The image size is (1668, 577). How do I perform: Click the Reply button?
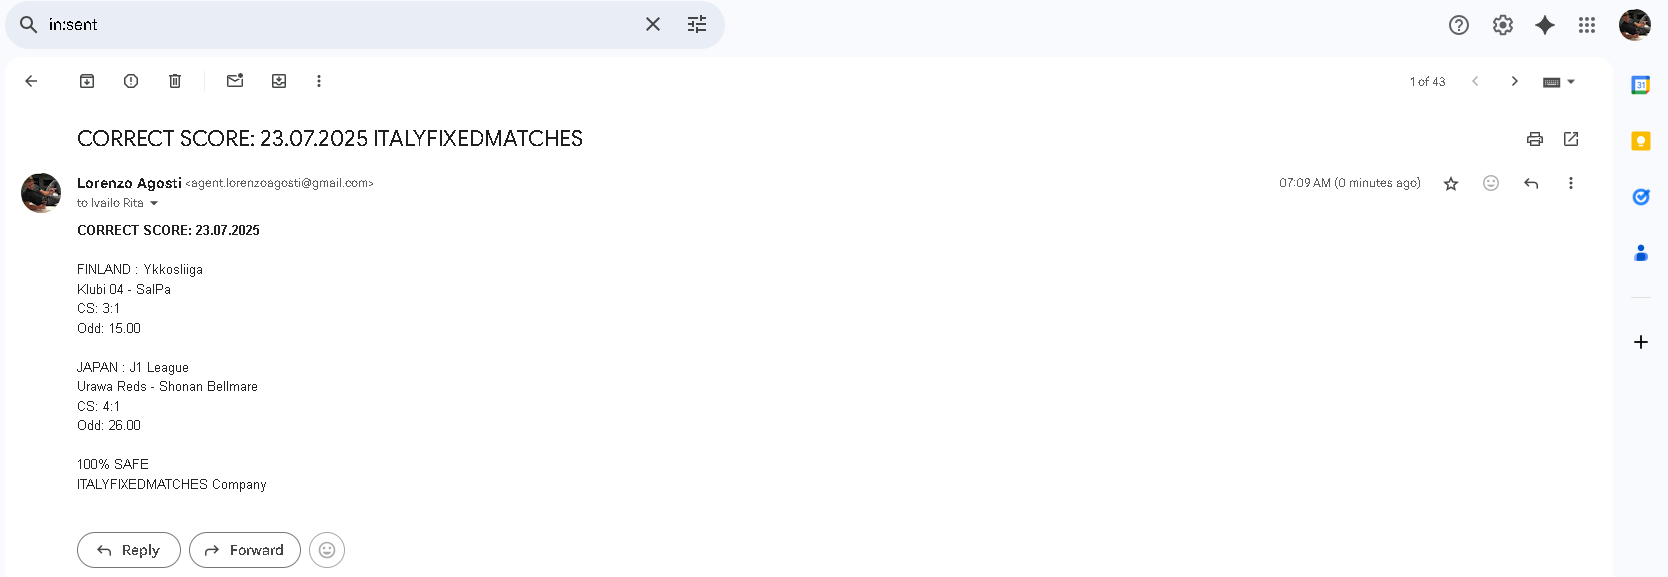129,550
